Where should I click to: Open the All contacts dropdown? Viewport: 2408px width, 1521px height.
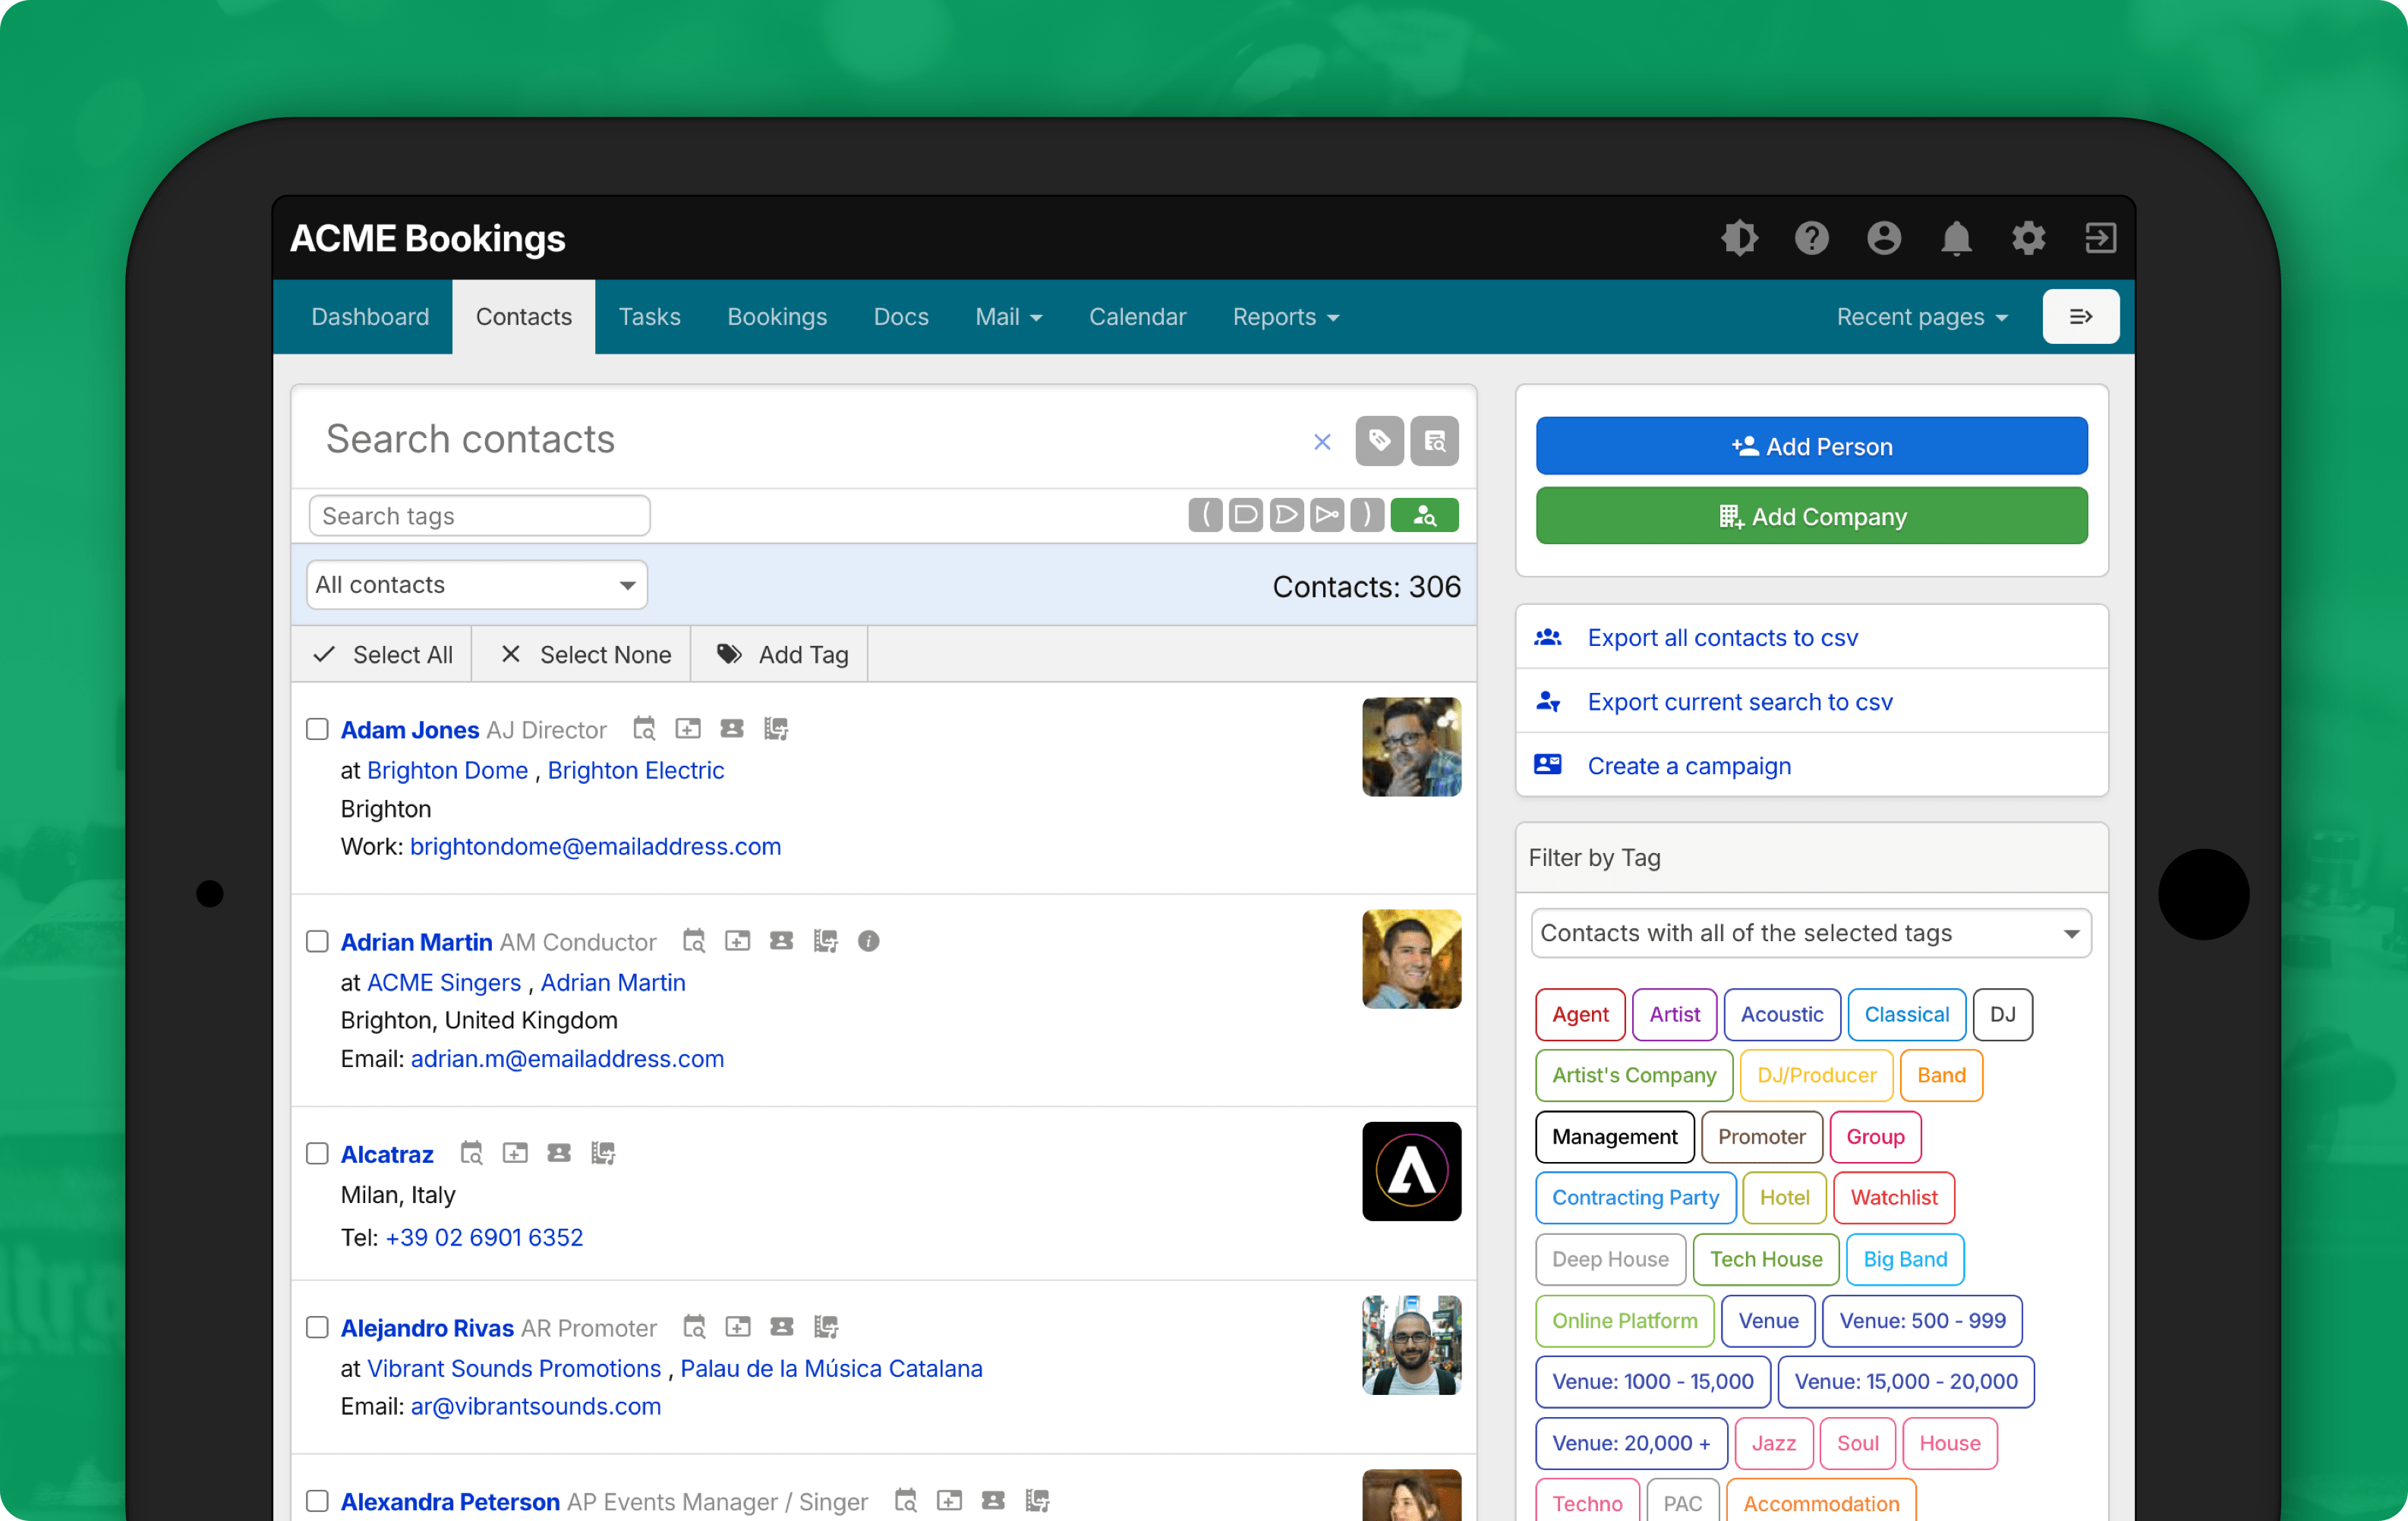476,585
